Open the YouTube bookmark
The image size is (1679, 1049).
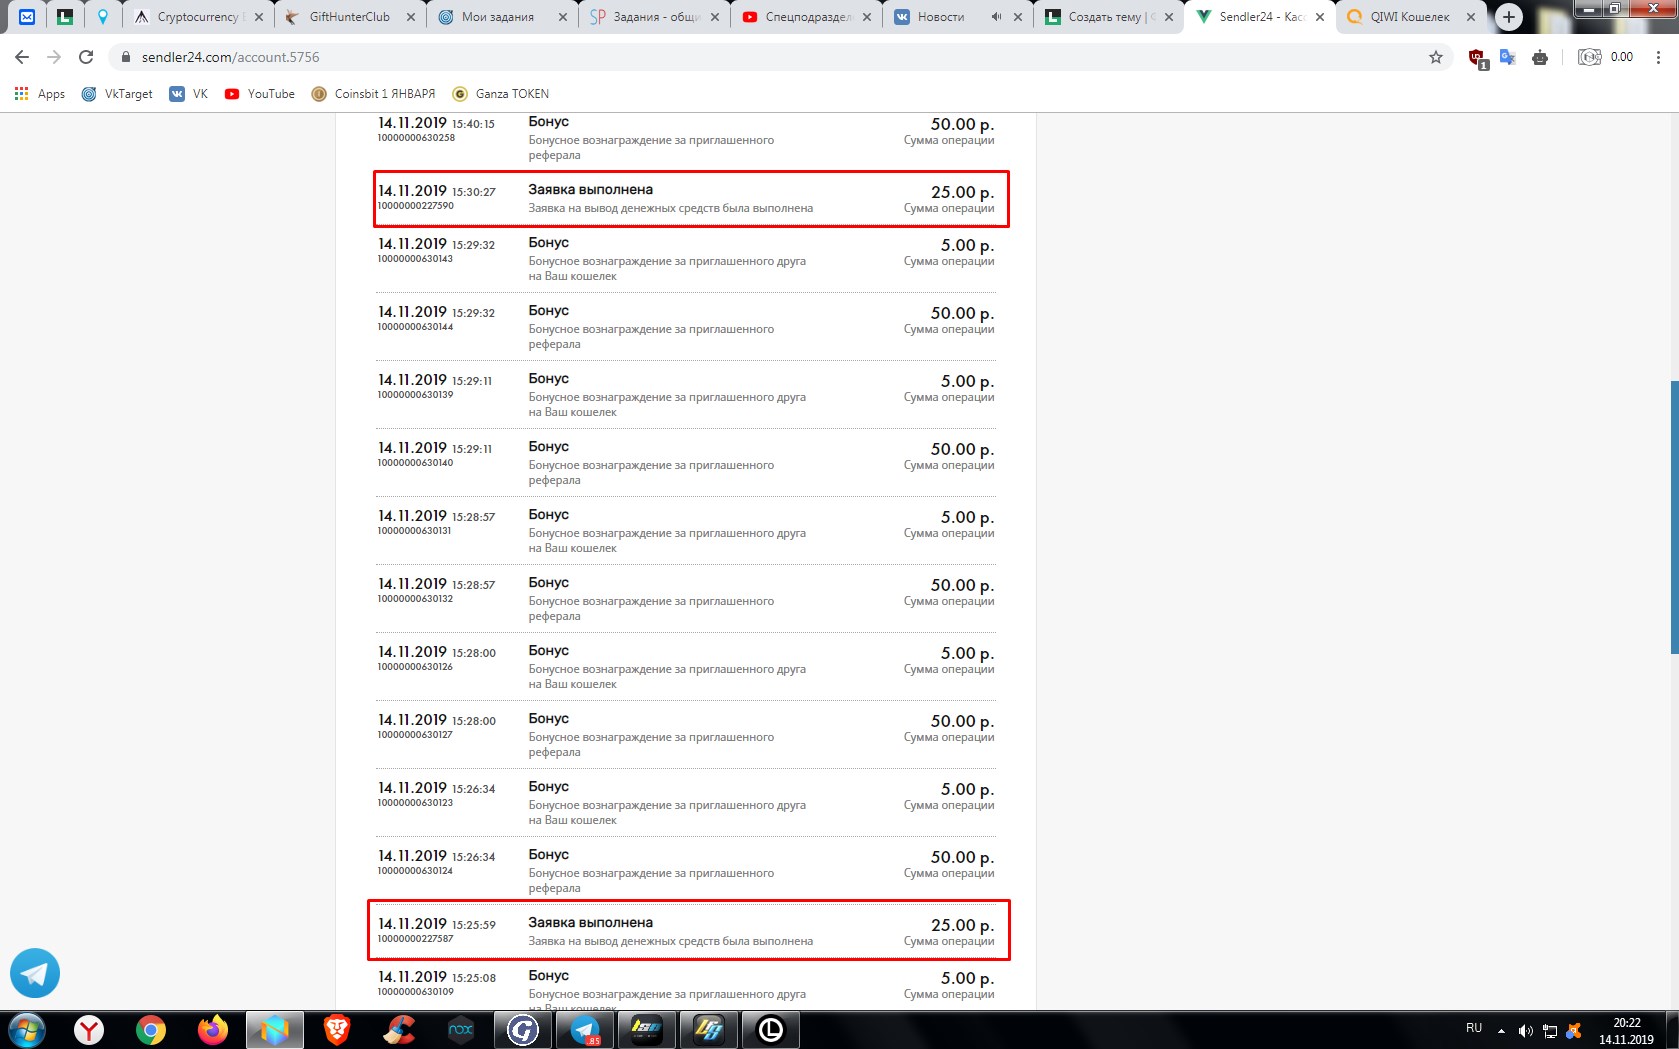(260, 94)
